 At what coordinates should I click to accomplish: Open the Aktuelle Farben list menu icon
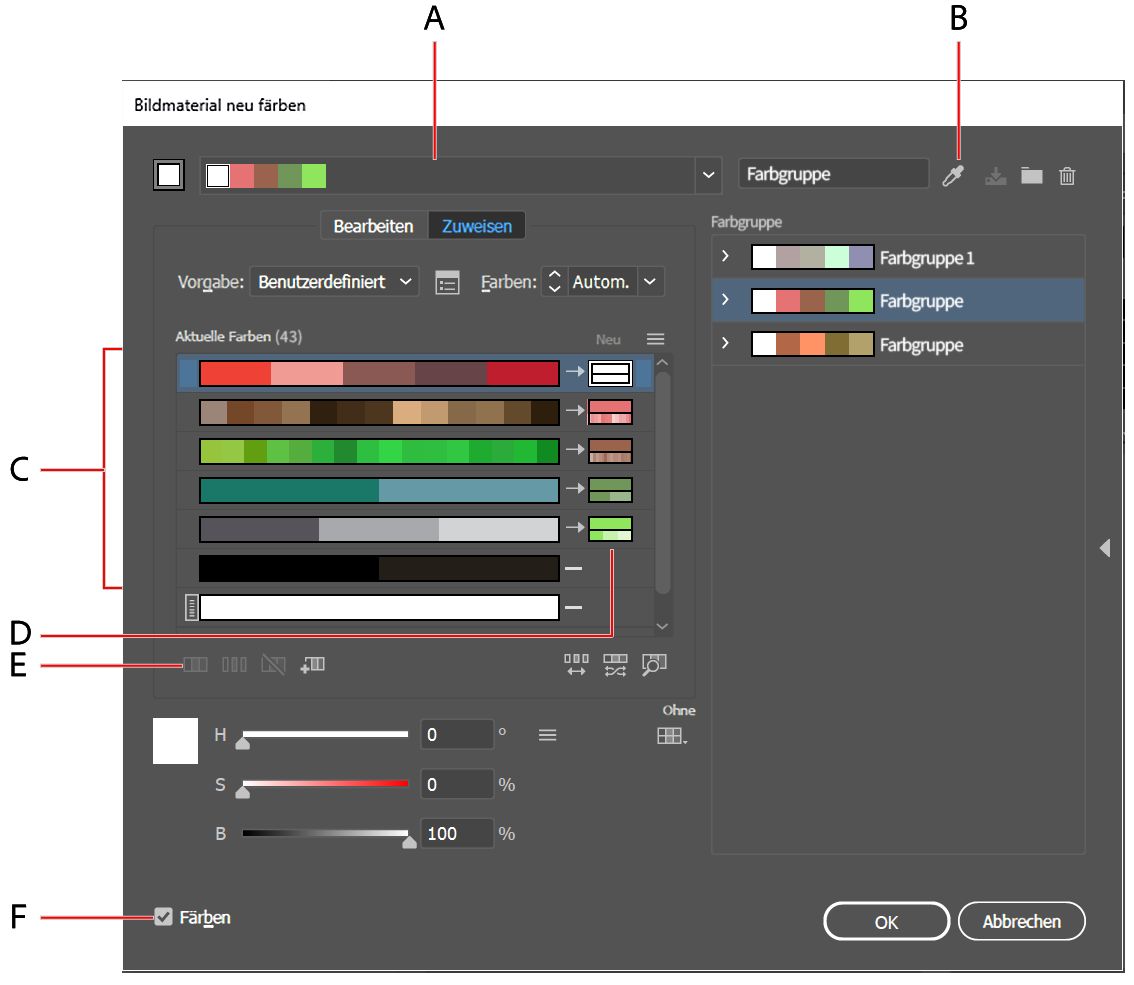[655, 339]
